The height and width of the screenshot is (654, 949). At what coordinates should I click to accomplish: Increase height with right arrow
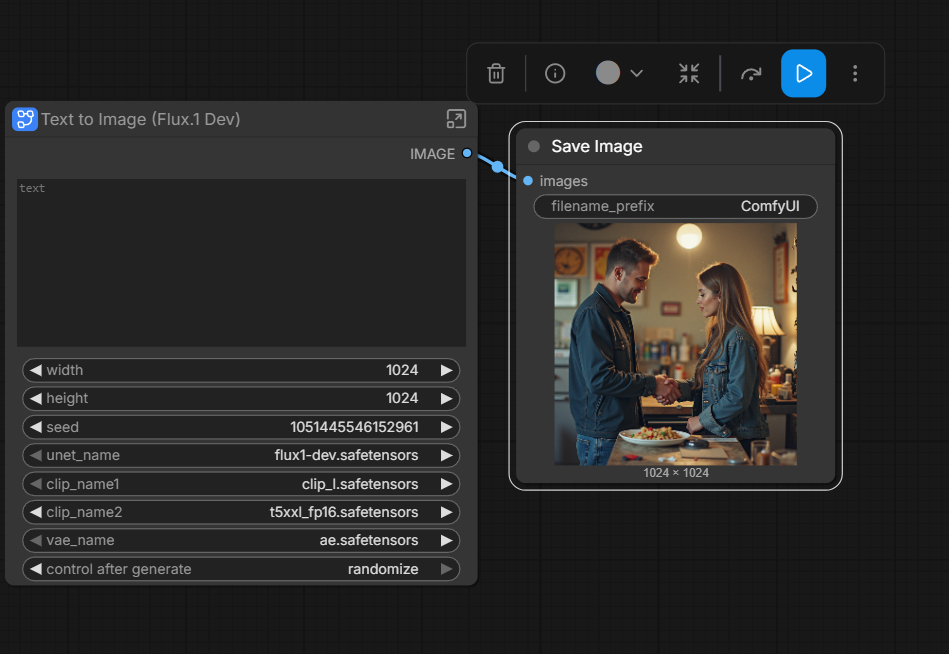pyautogui.click(x=447, y=398)
